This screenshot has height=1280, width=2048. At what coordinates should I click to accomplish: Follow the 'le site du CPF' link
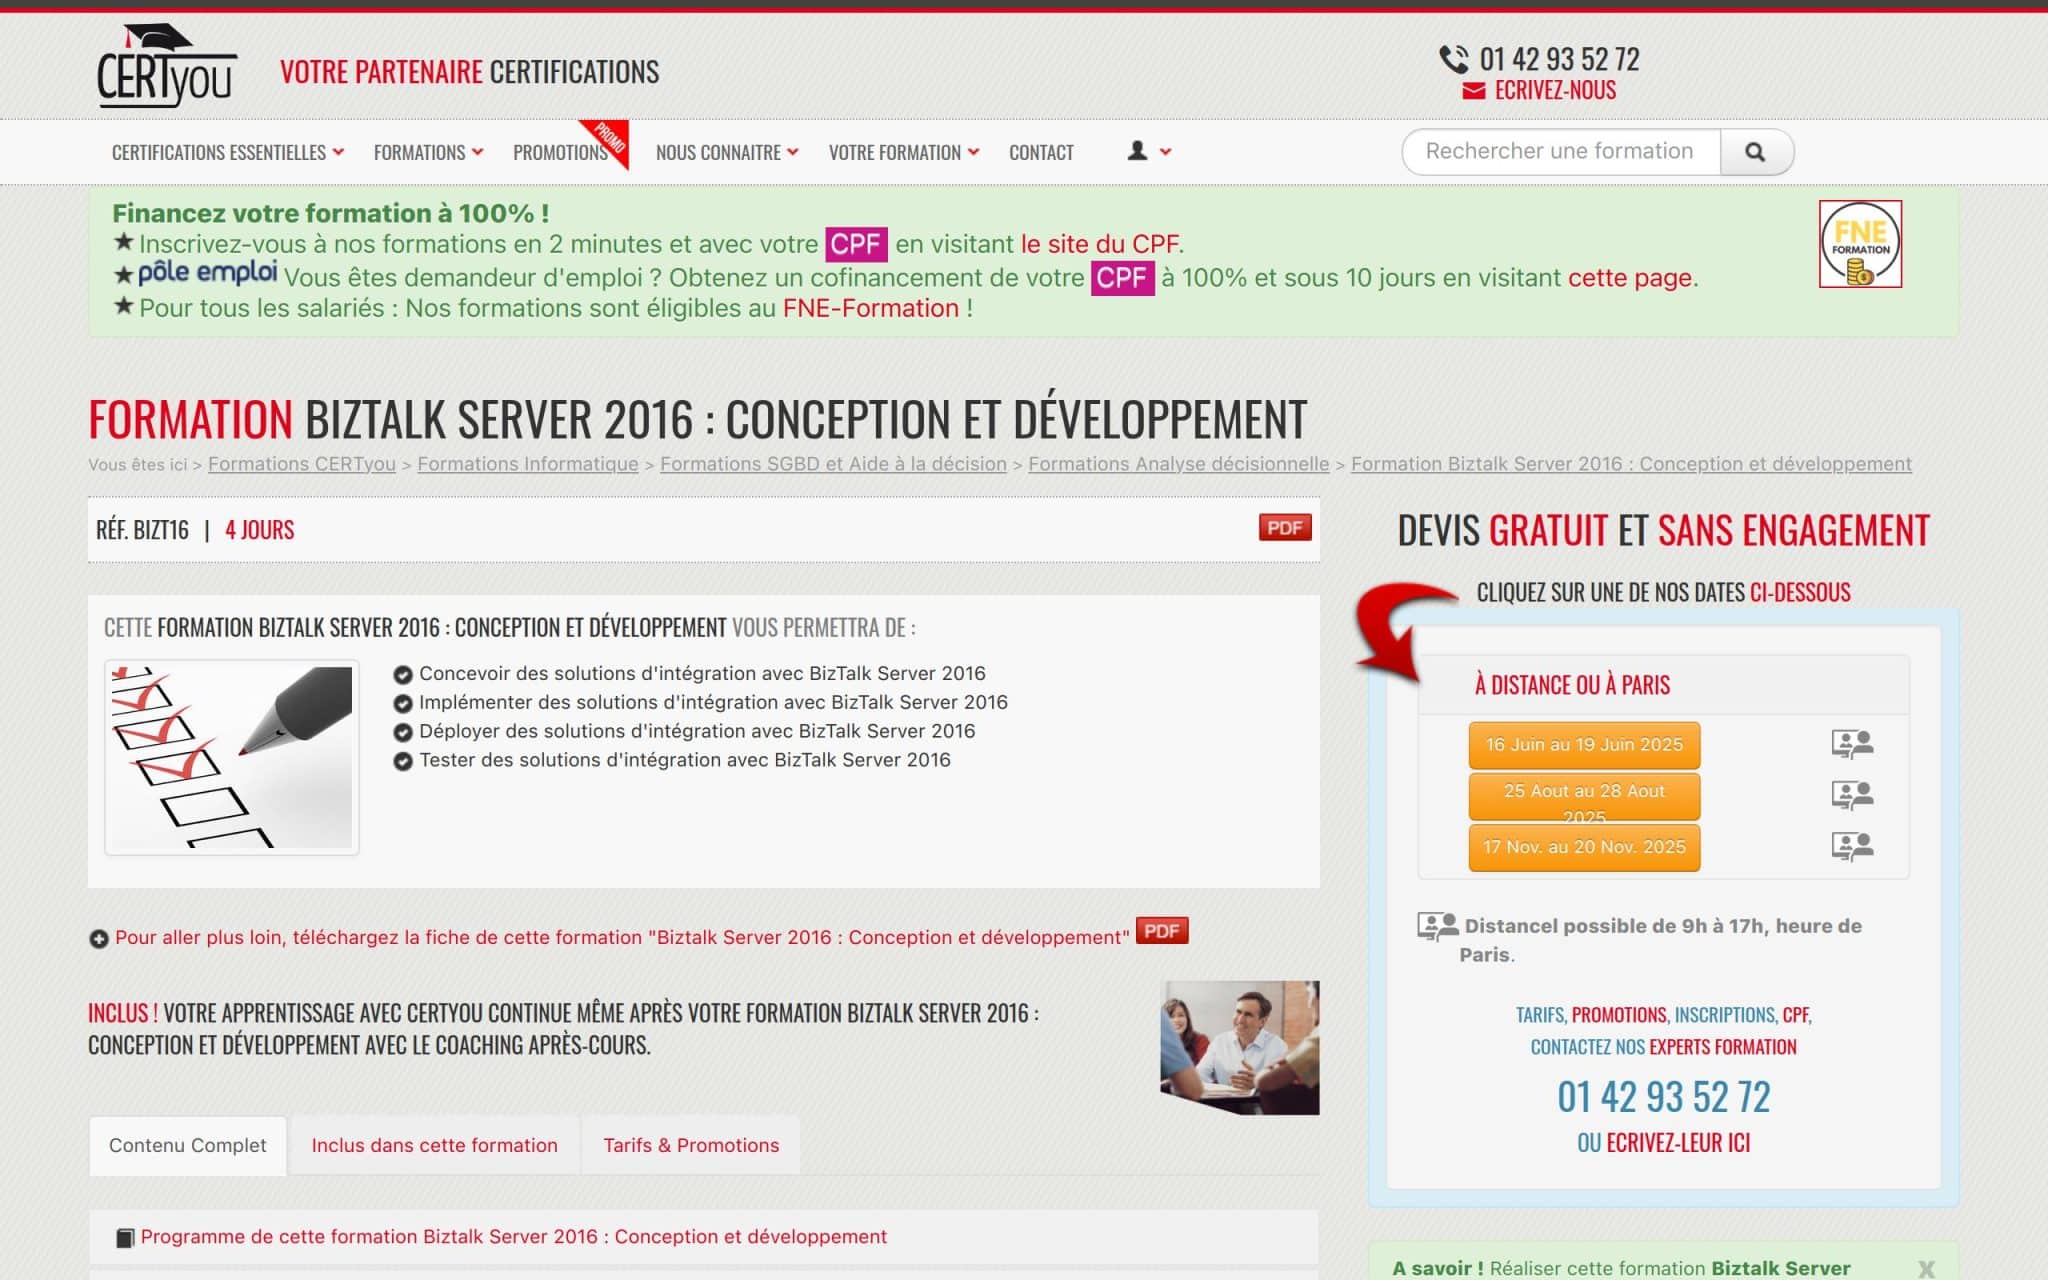click(x=1099, y=244)
